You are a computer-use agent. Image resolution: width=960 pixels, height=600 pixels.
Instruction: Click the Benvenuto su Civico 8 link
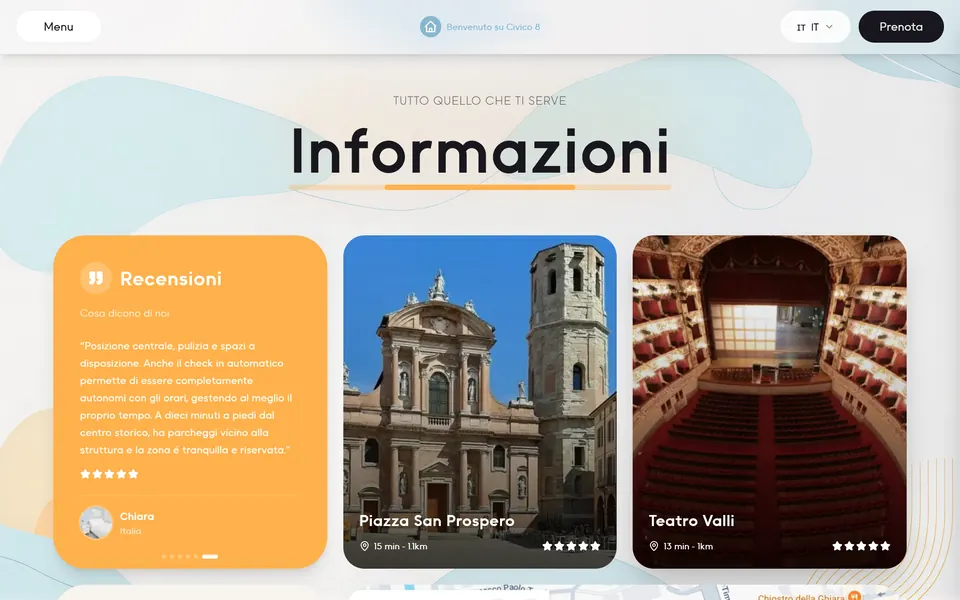pyautogui.click(x=493, y=27)
